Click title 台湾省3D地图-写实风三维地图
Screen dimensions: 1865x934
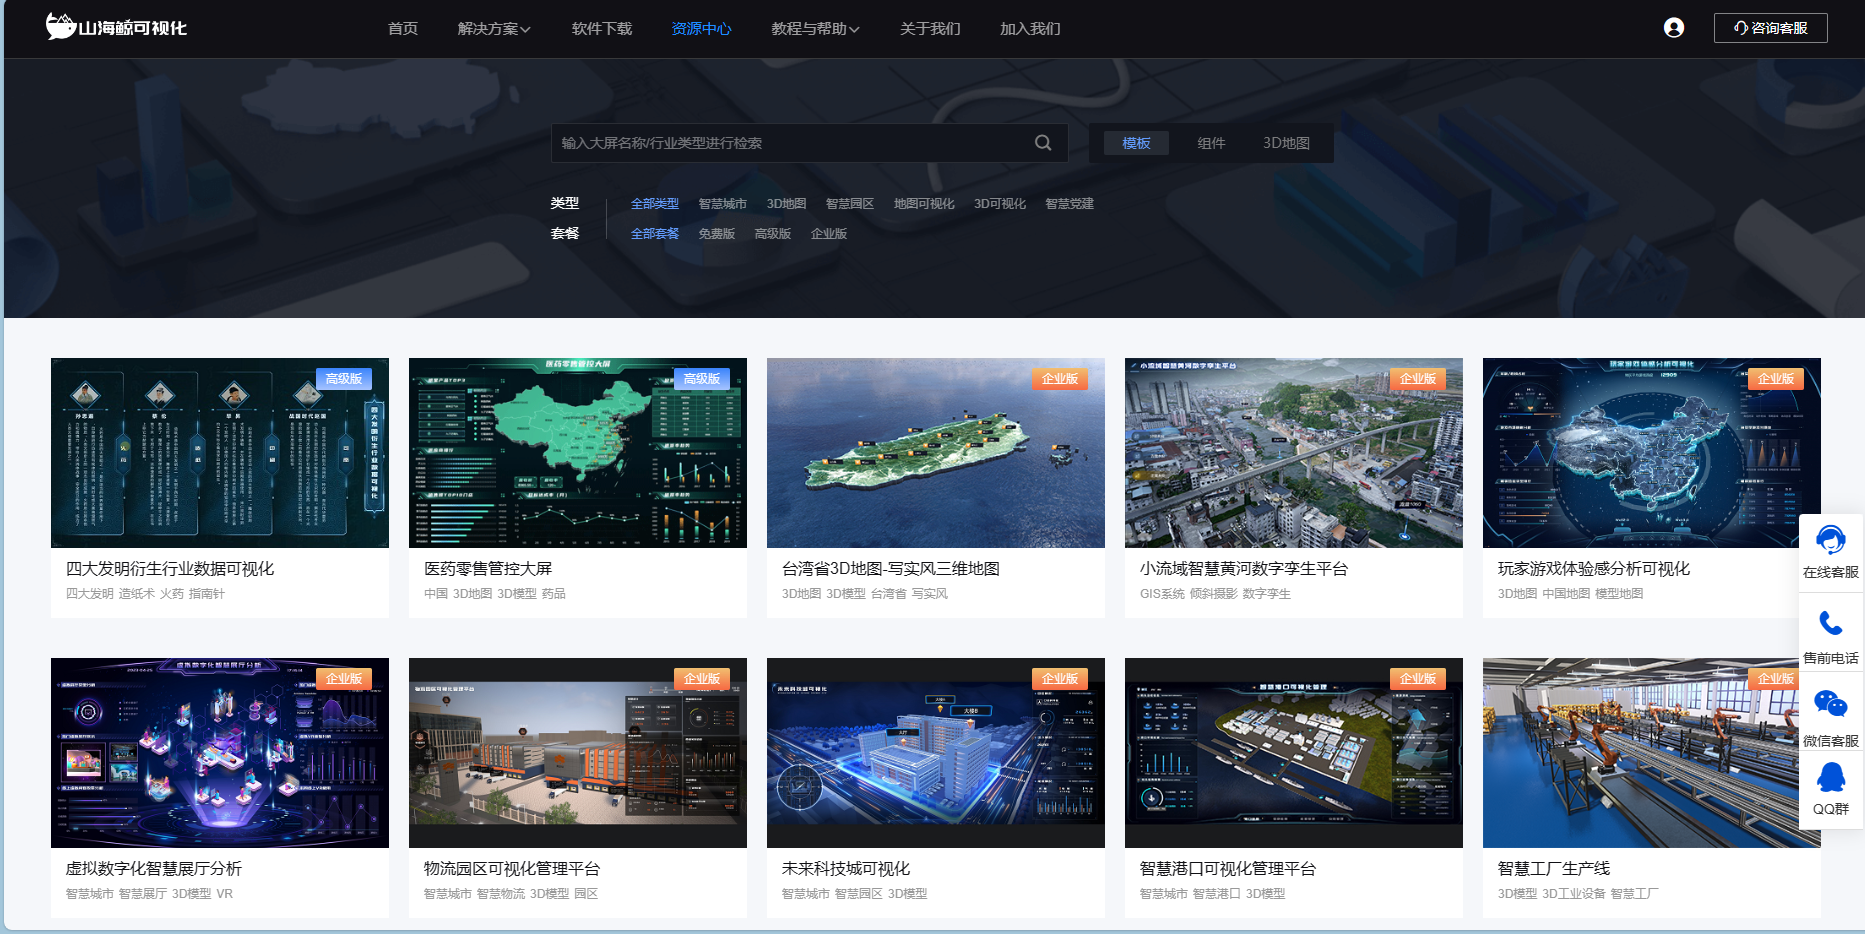(891, 569)
